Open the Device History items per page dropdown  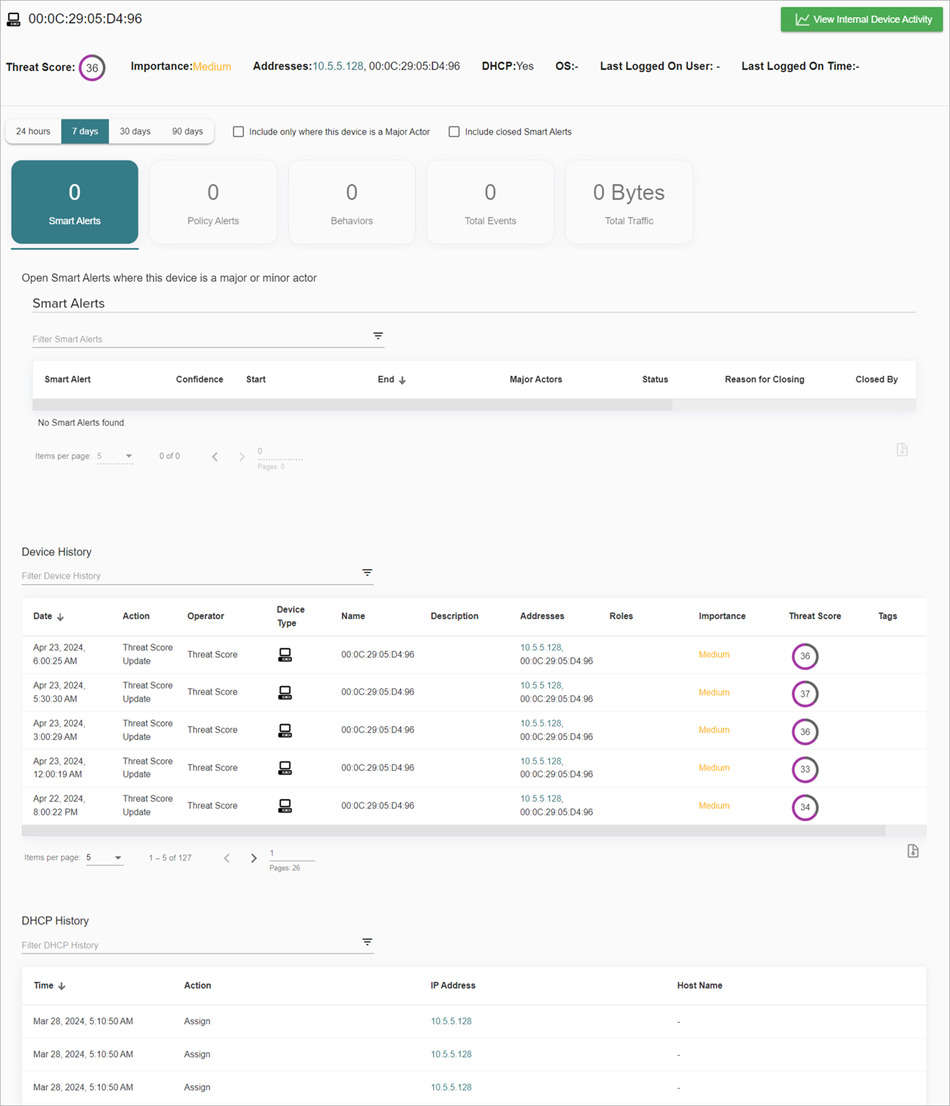click(104, 857)
